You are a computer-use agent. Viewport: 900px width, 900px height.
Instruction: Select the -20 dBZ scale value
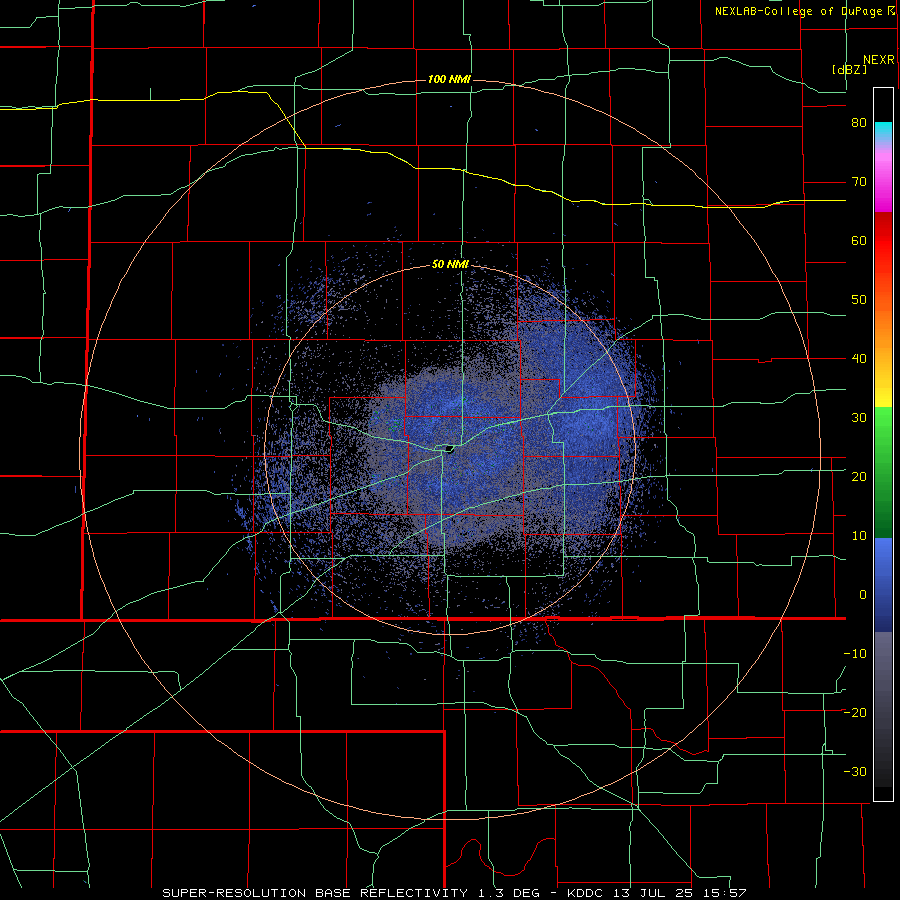(855, 713)
